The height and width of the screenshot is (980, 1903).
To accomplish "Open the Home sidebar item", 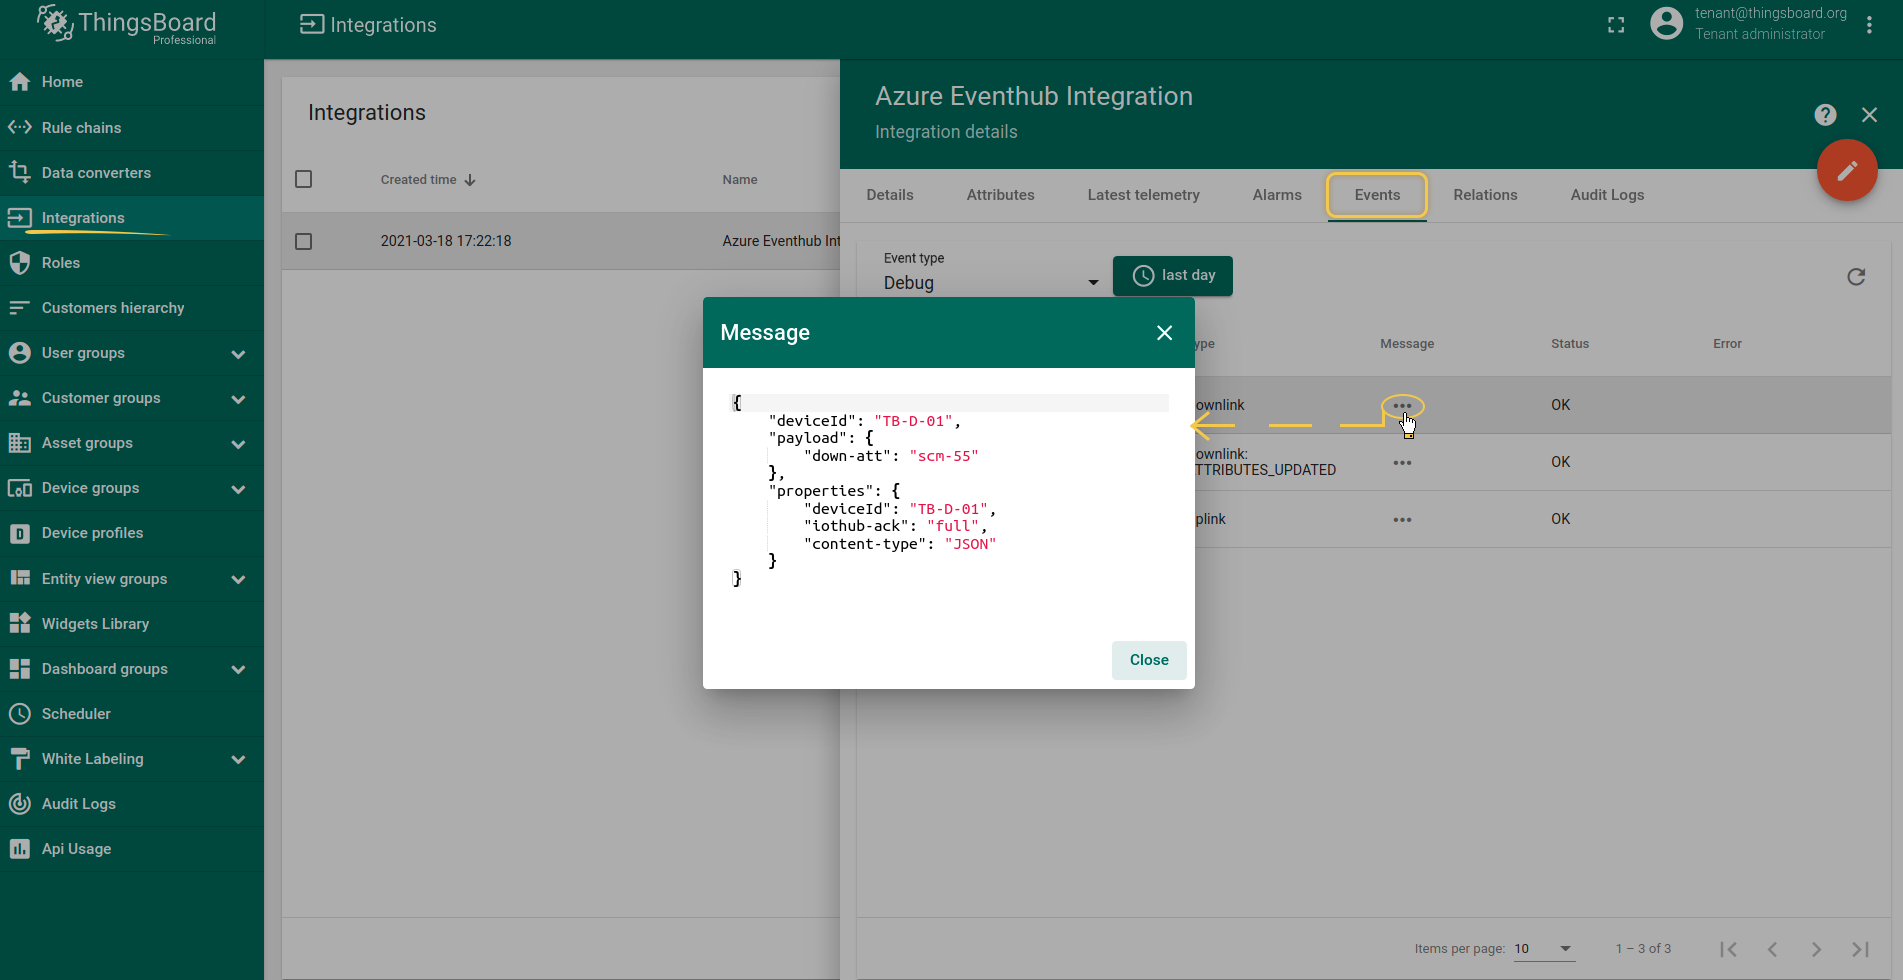I will coord(132,82).
